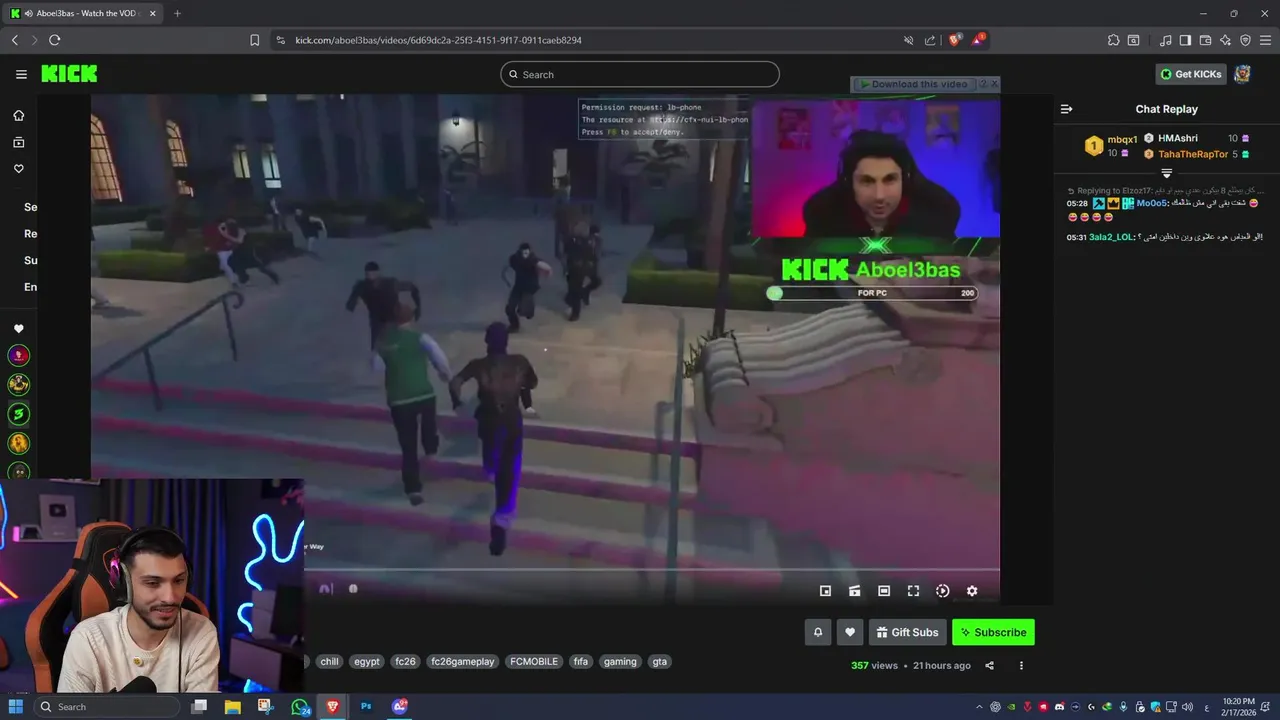Open the Windows Start menu
Image resolution: width=1280 pixels, height=720 pixels.
tap(15, 706)
